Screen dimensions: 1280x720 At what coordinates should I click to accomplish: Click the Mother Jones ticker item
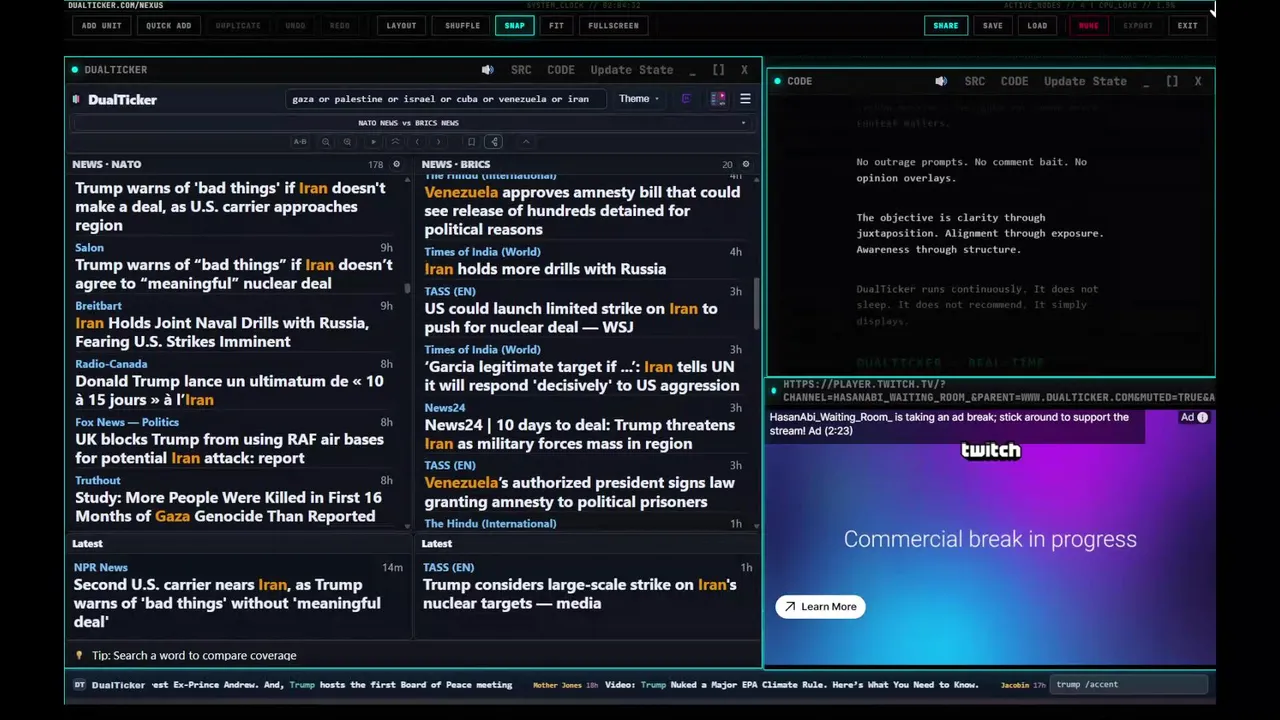[x=755, y=685]
